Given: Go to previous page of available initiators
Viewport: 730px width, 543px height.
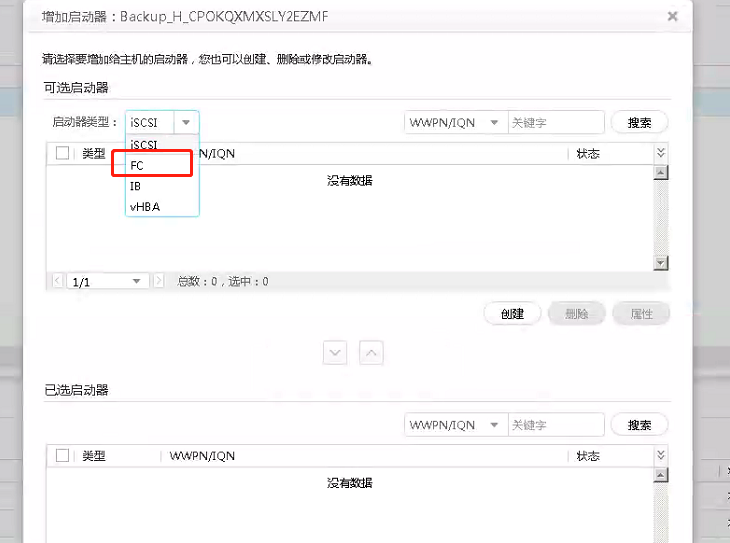Looking at the screenshot, I should coord(57,281).
